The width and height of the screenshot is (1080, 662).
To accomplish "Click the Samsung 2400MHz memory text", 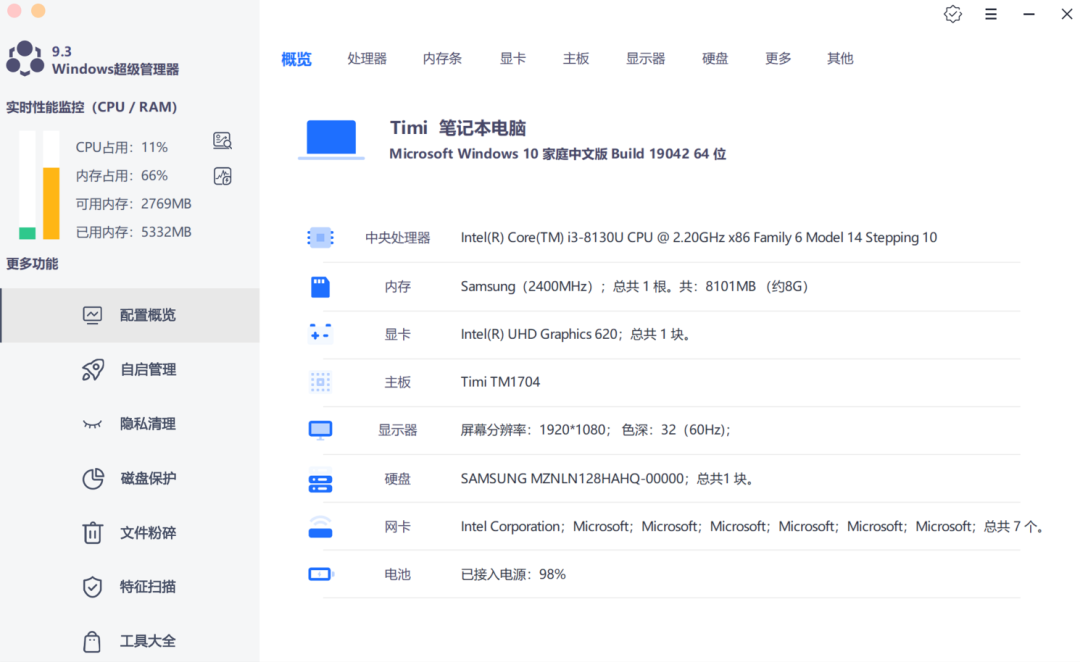I will (x=634, y=287).
